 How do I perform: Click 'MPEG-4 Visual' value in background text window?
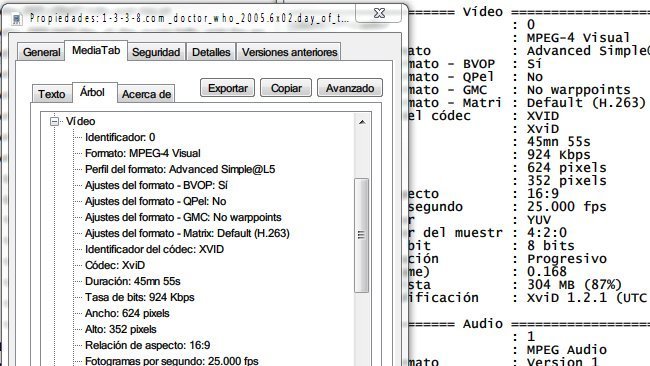[578, 38]
